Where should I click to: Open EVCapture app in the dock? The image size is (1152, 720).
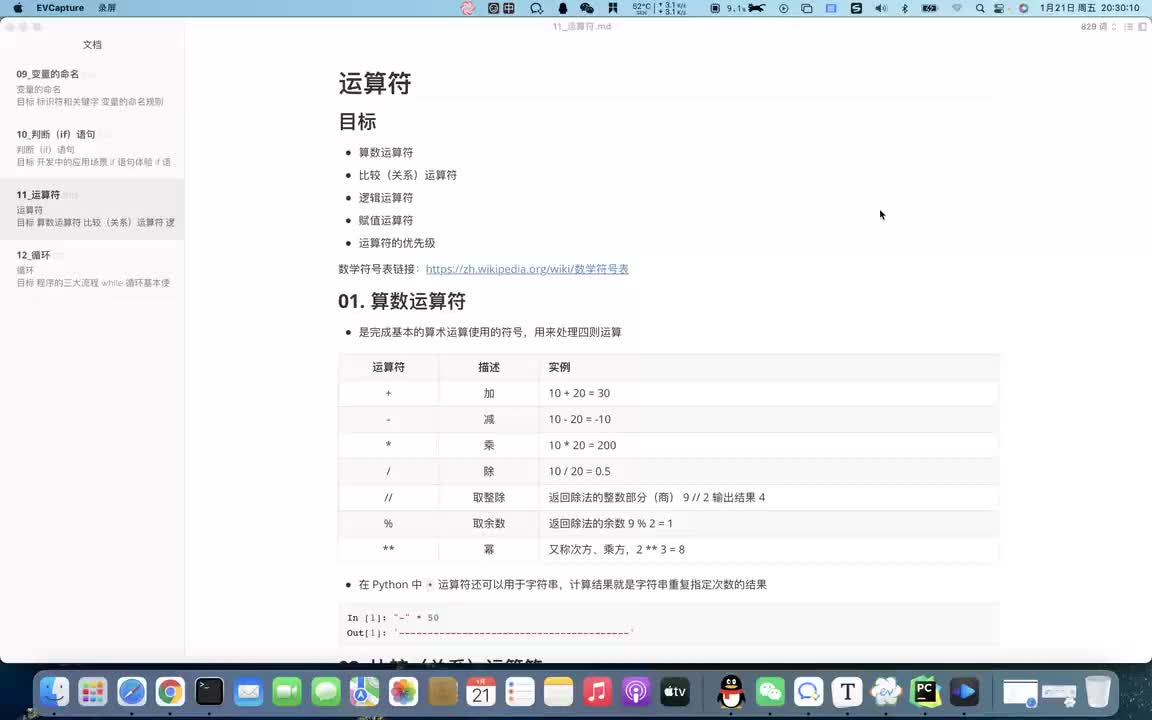tap(886, 691)
